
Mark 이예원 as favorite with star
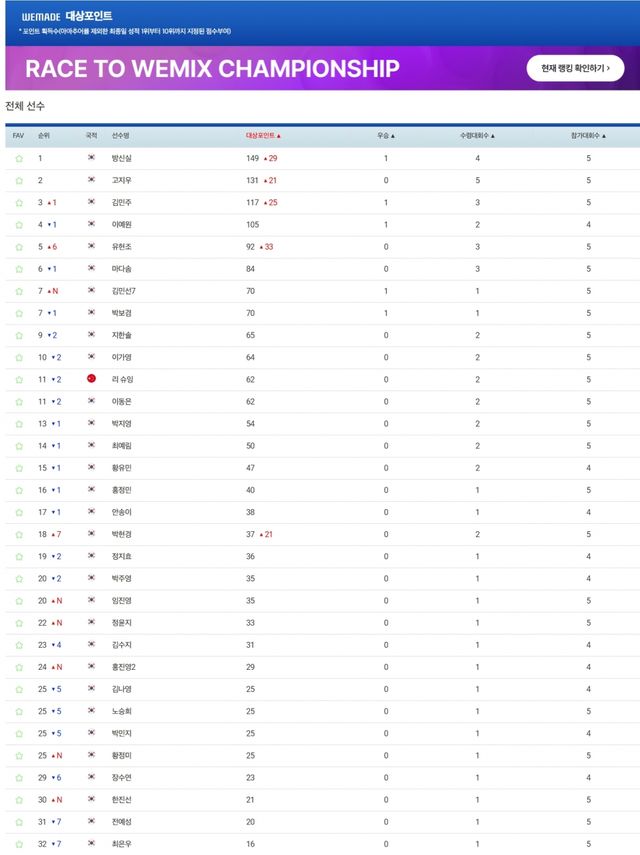click(18, 225)
